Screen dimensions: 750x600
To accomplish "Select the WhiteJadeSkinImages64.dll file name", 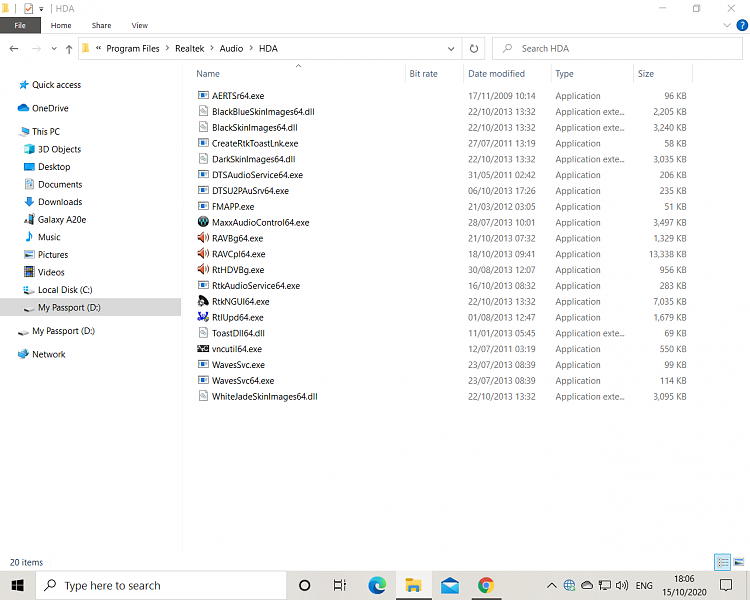I will tap(265, 396).
